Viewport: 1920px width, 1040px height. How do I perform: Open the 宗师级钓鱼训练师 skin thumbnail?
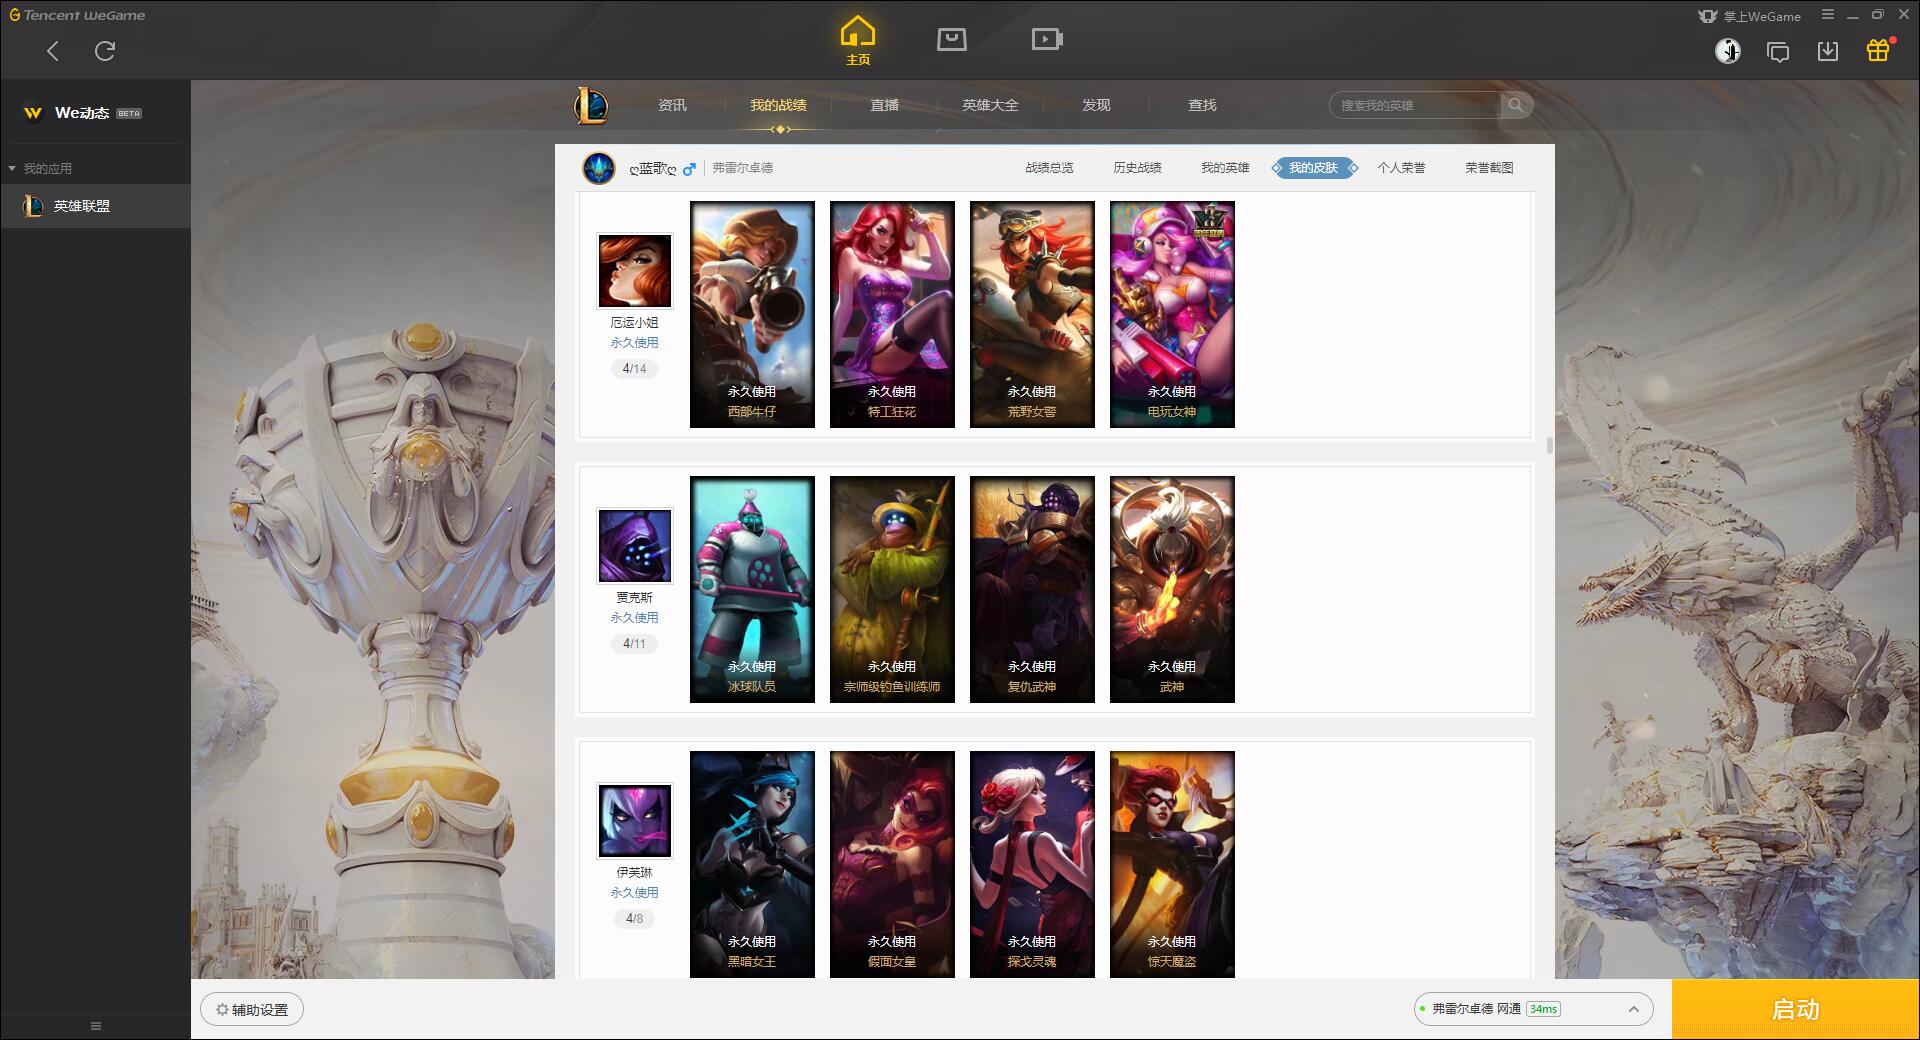click(892, 589)
